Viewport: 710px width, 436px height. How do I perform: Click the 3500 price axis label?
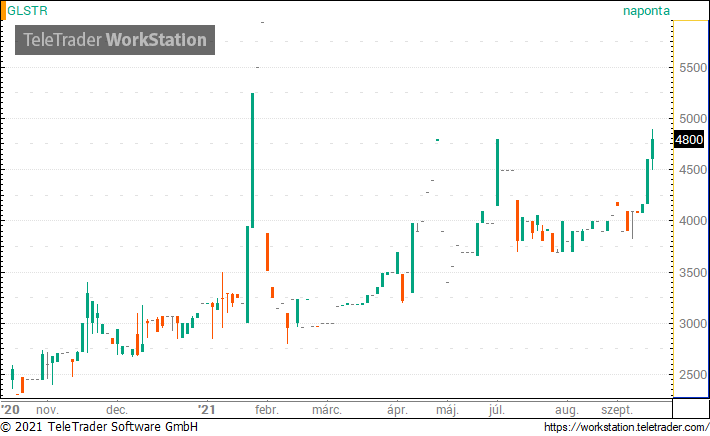(x=693, y=273)
